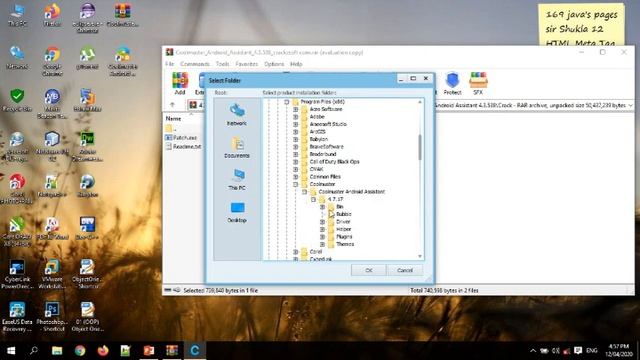Click scroll-down arrow of folder tree

click(x=420, y=256)
